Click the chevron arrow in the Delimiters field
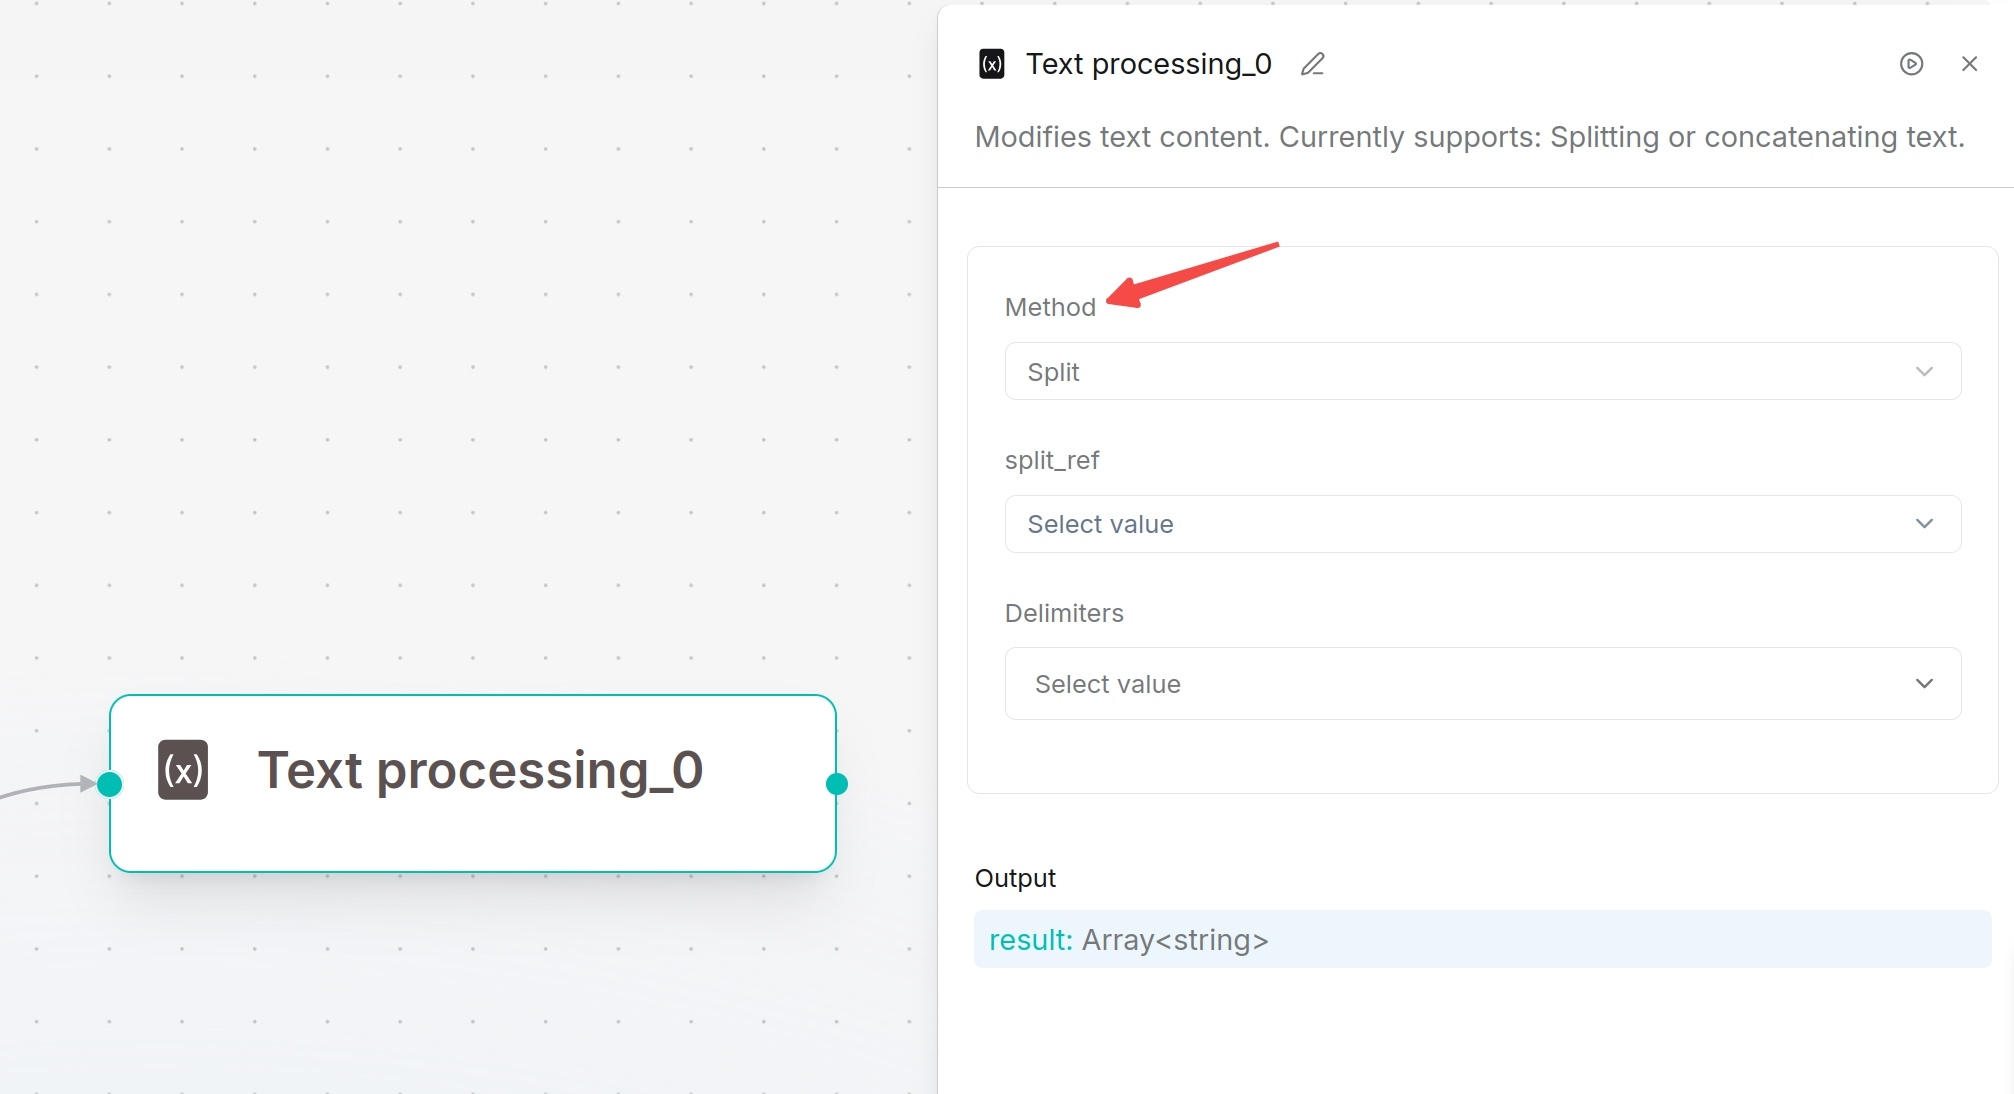The image size is (2014, 1094). [x=1924, y=684]
